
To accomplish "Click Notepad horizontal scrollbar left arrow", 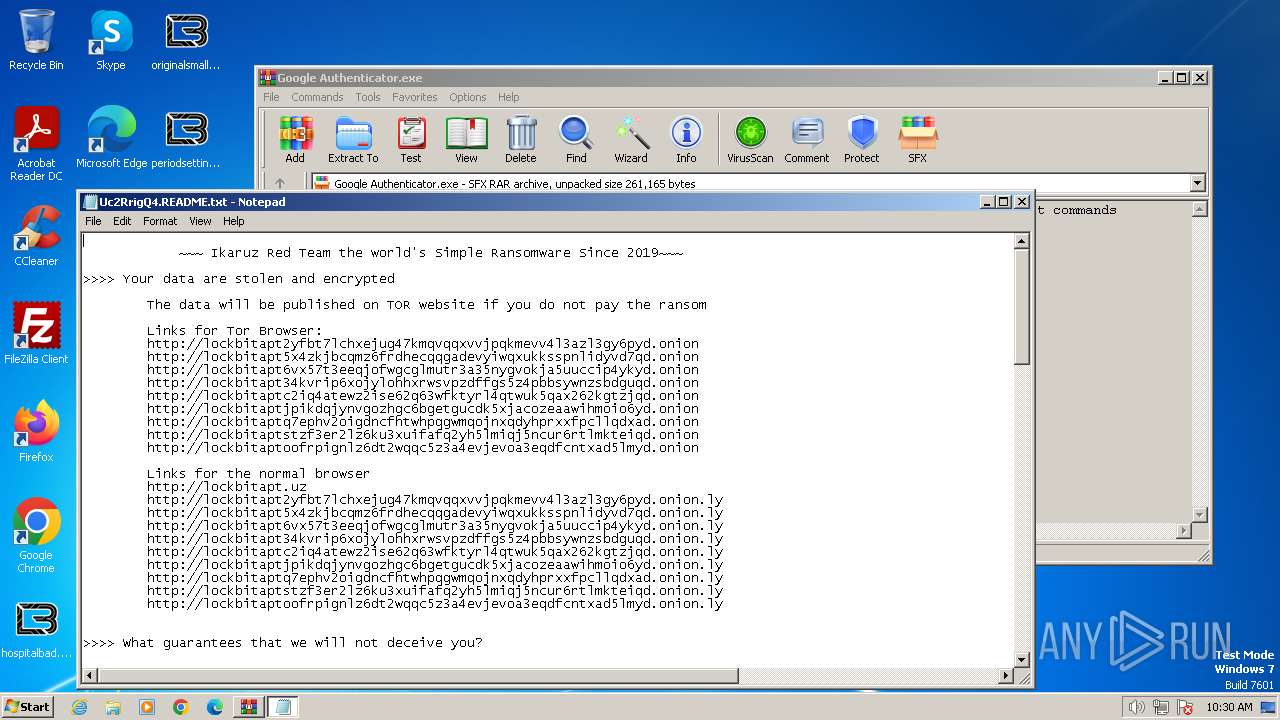I will [x=90, y=676].
